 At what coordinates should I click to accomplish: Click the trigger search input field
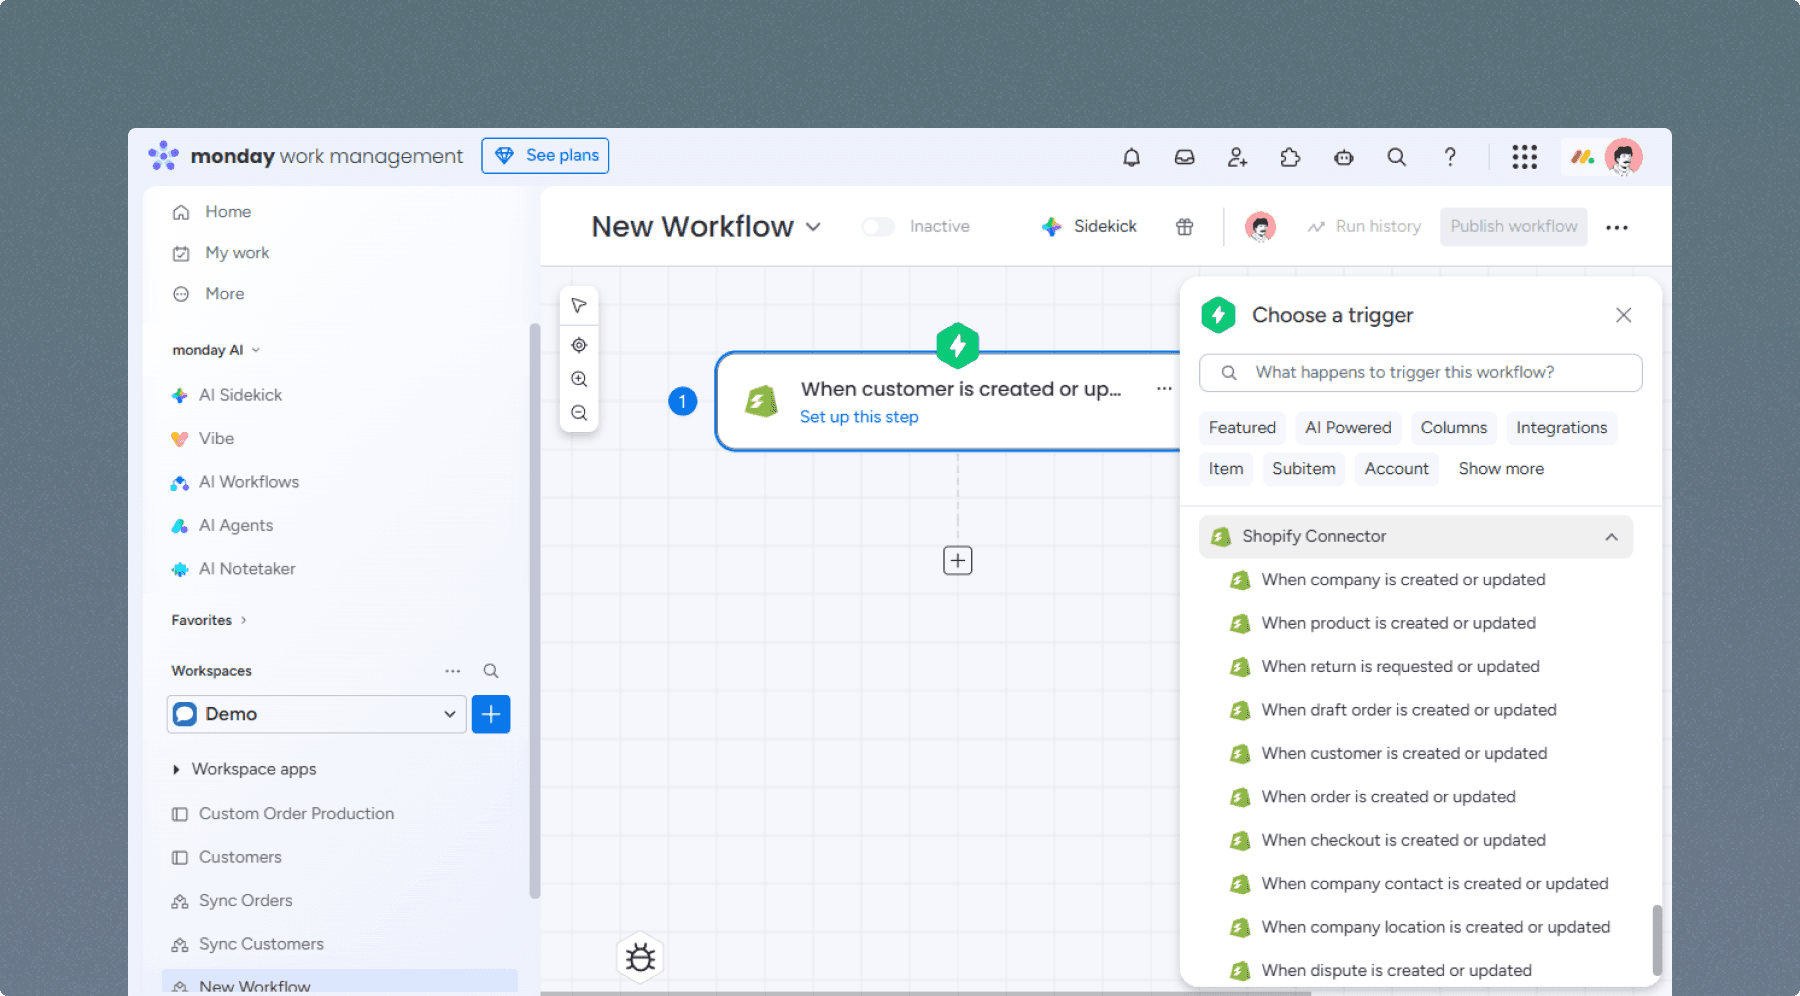pos(1420,373)
